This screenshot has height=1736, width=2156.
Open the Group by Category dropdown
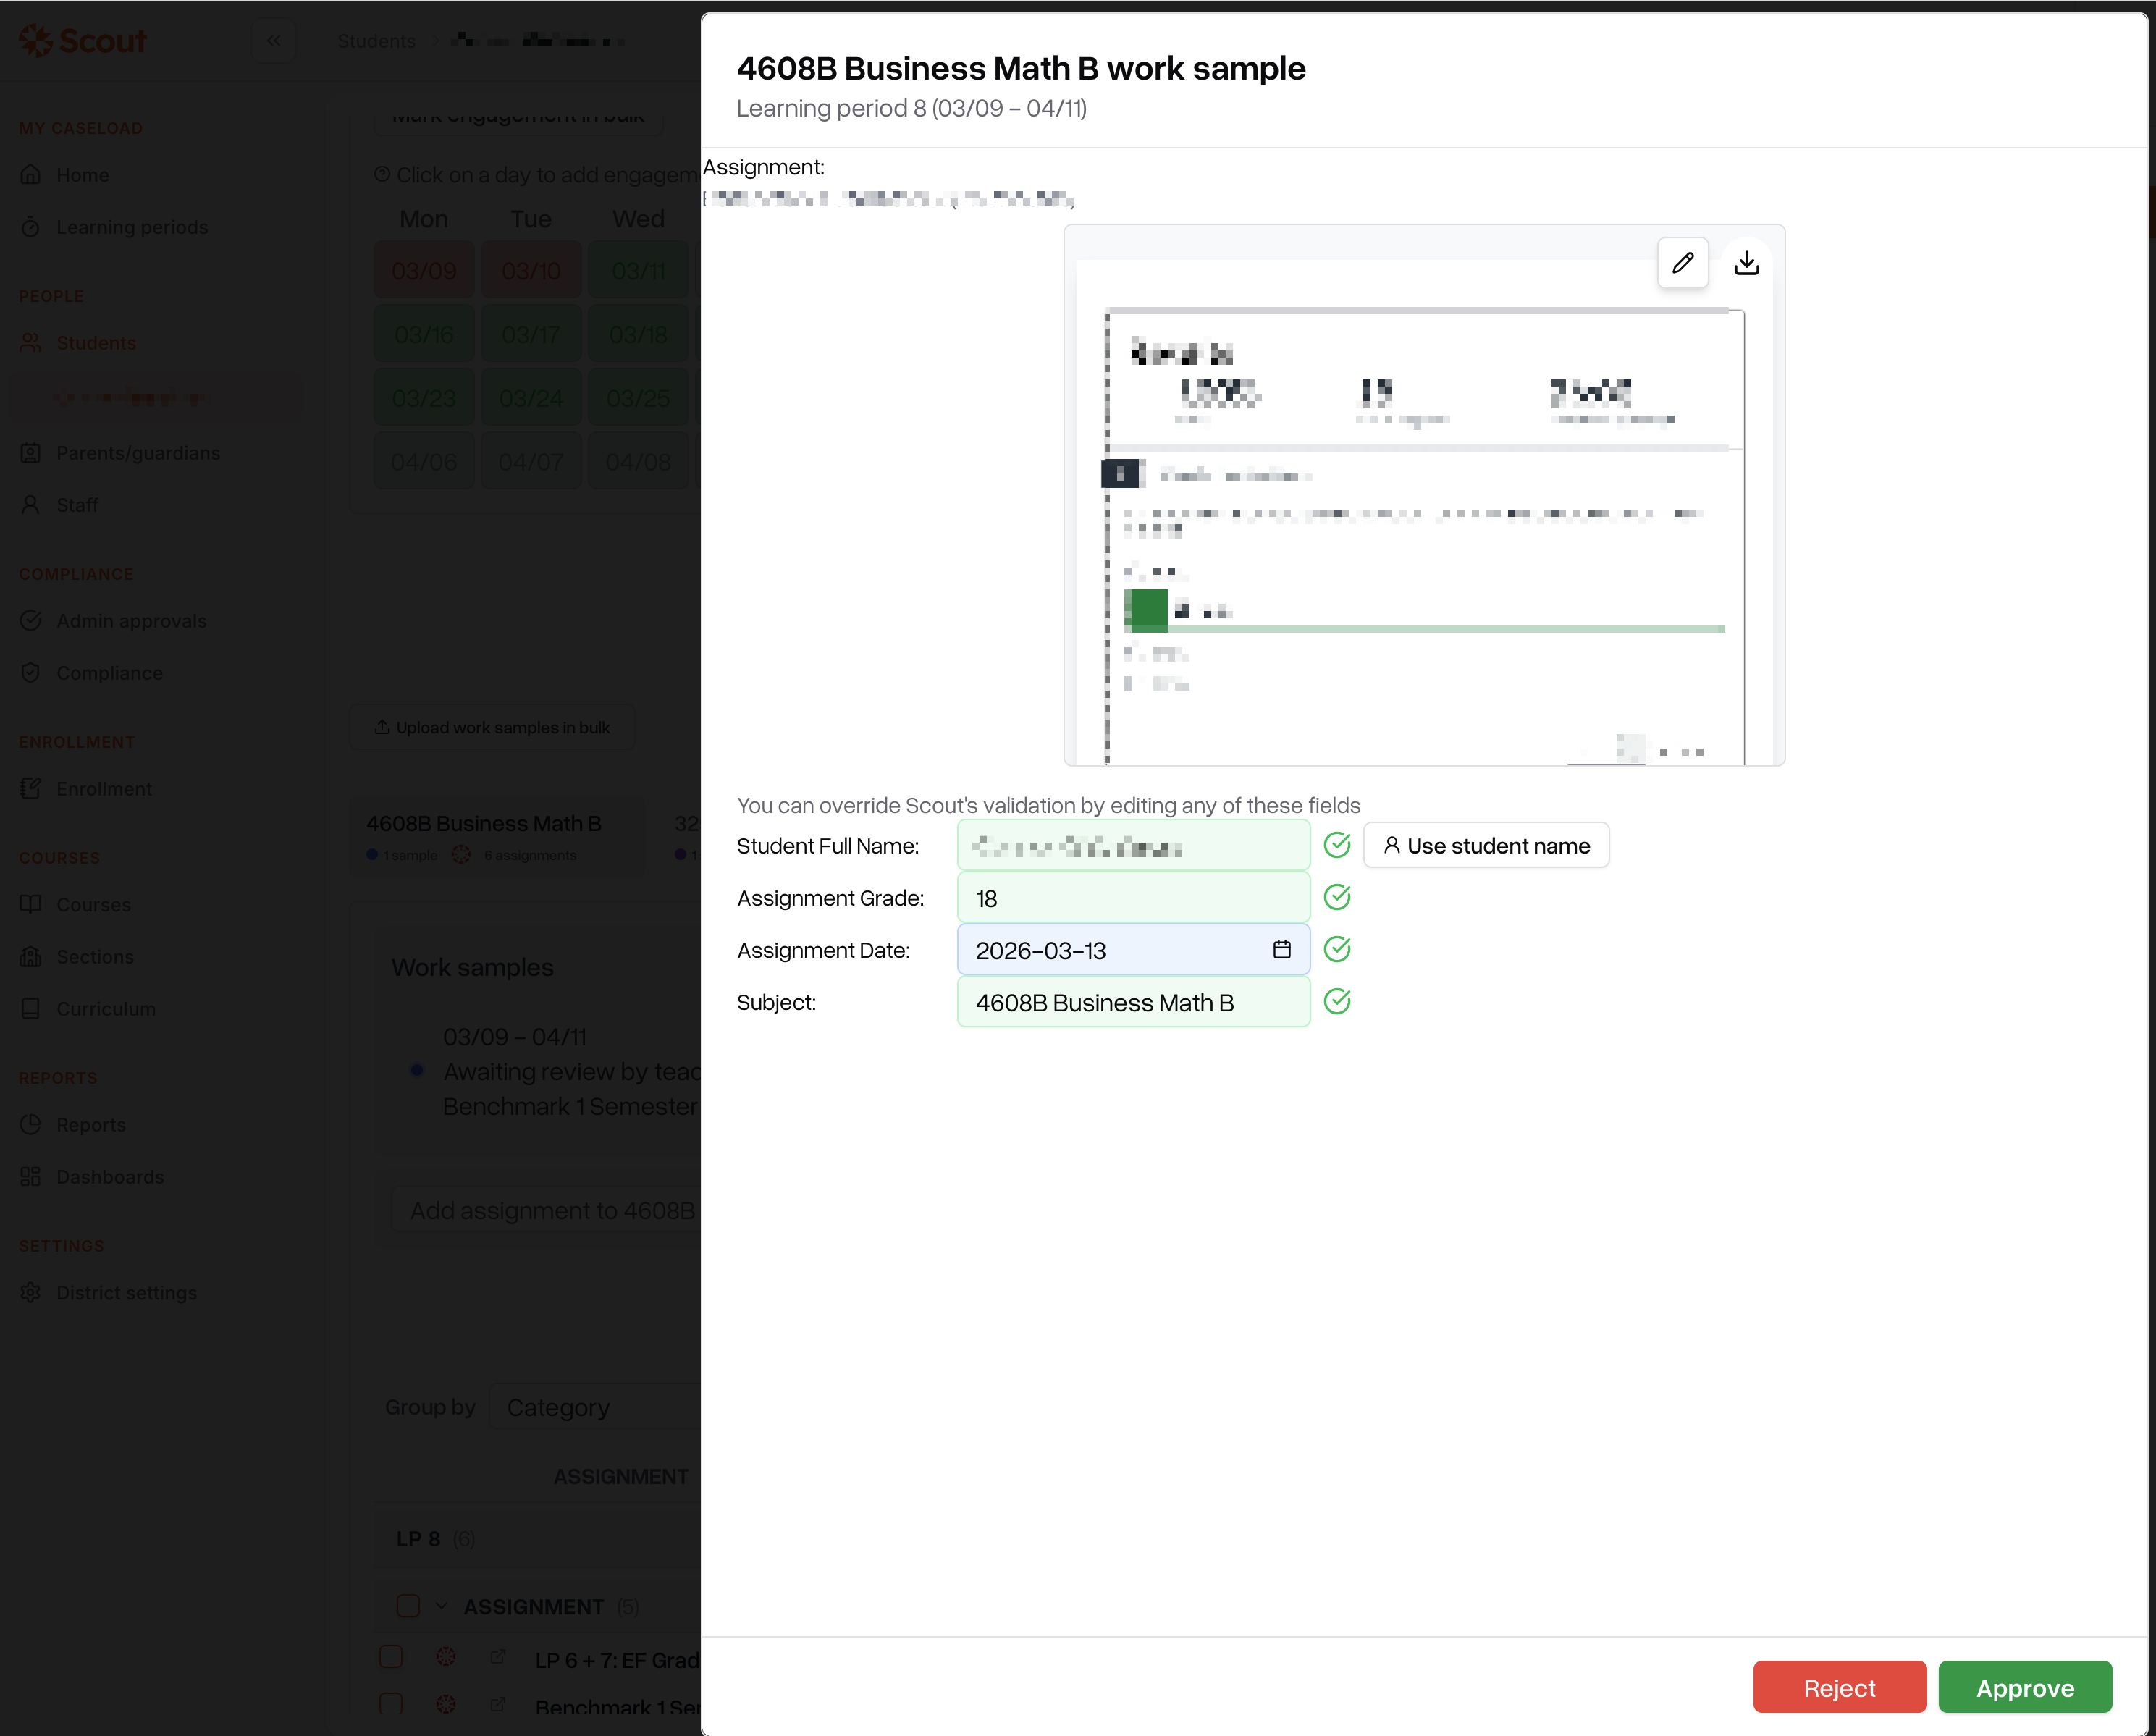[596, 1407]
